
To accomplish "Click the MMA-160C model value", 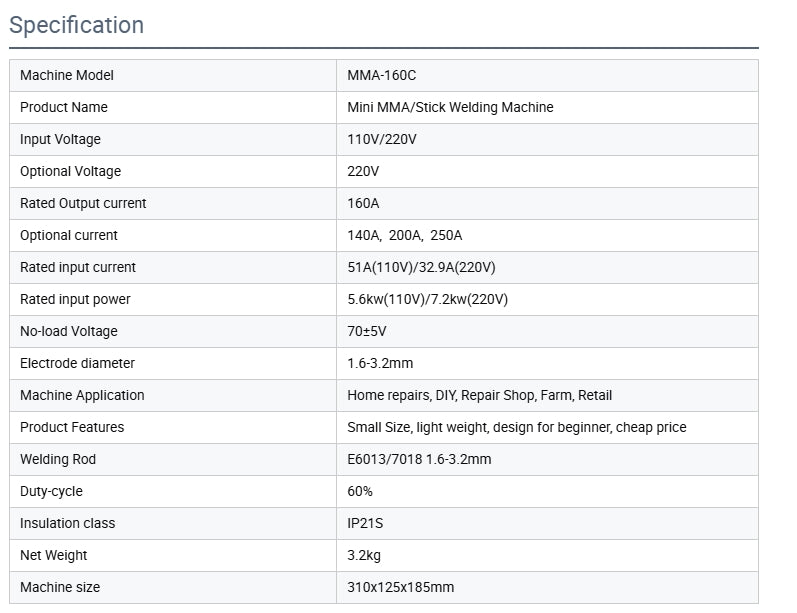I will coord(382,75).
